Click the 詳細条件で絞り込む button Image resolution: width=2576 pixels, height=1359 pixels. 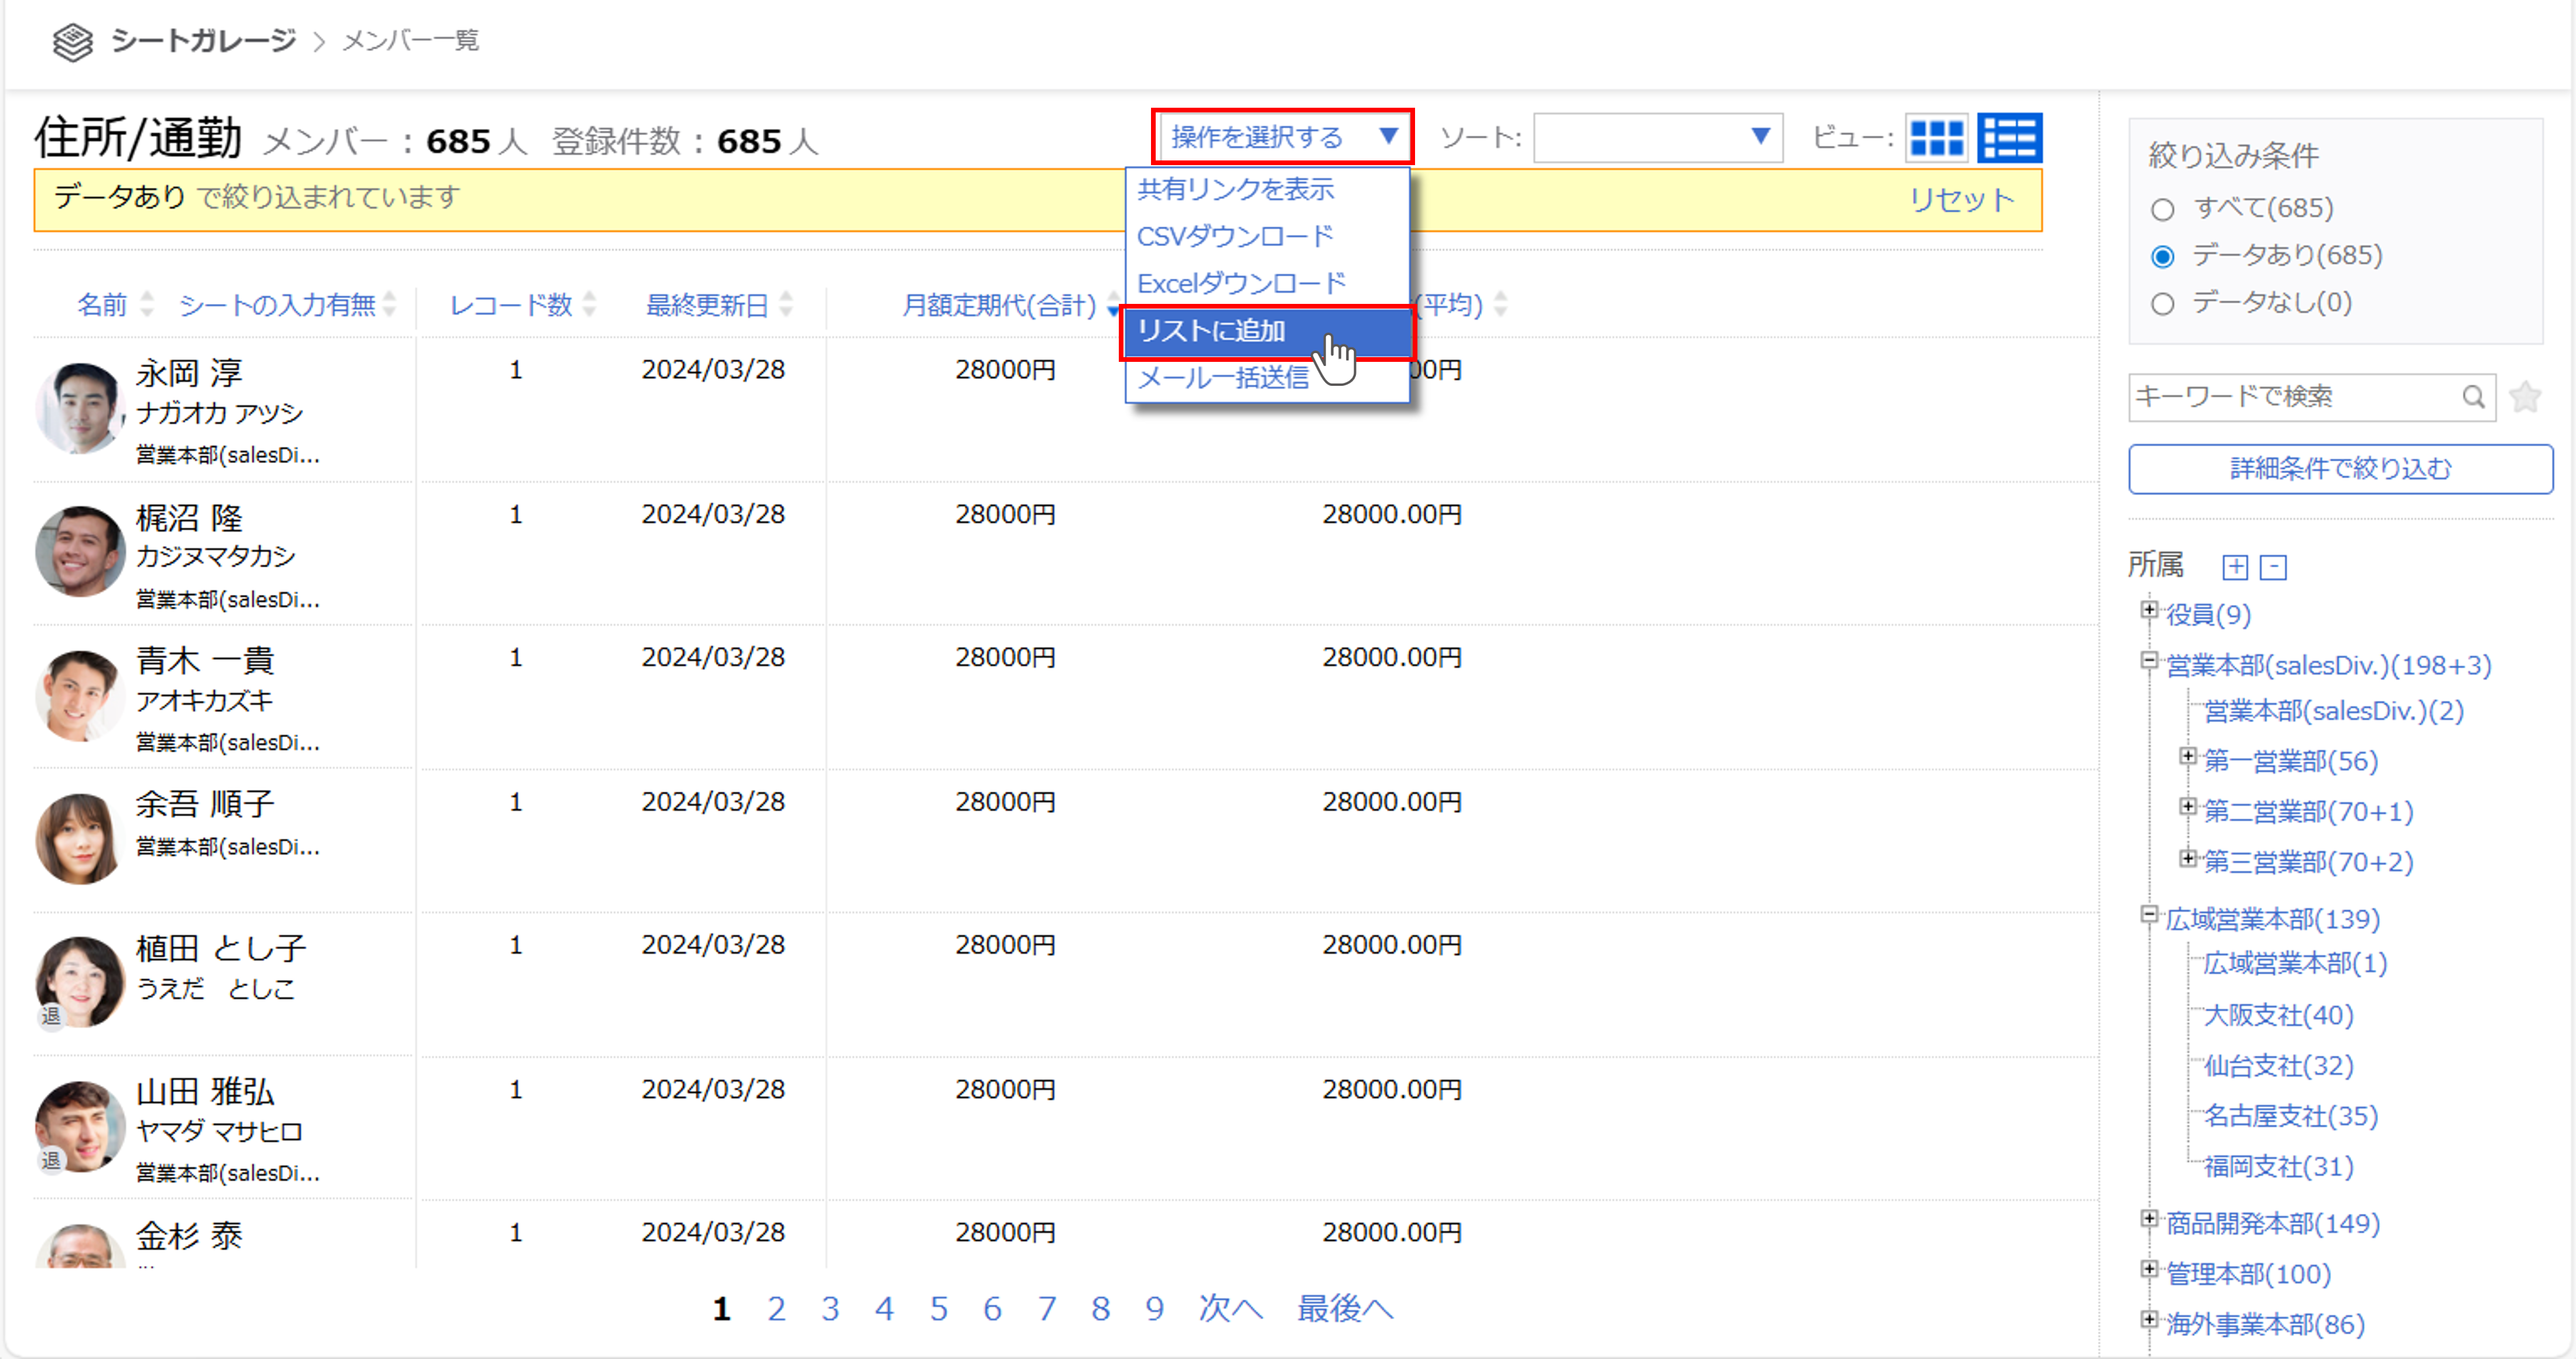click(x=2340, y=469)
